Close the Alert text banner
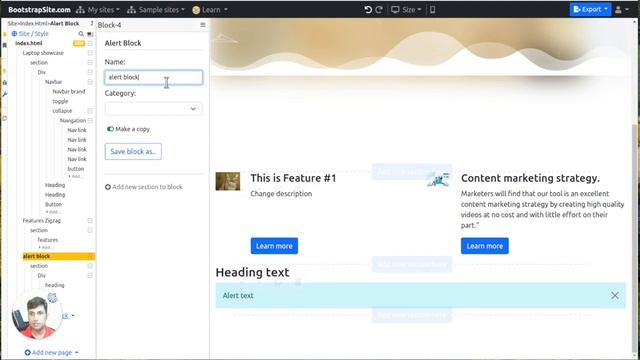The image size is (640, 360). [x=615, y=296]
